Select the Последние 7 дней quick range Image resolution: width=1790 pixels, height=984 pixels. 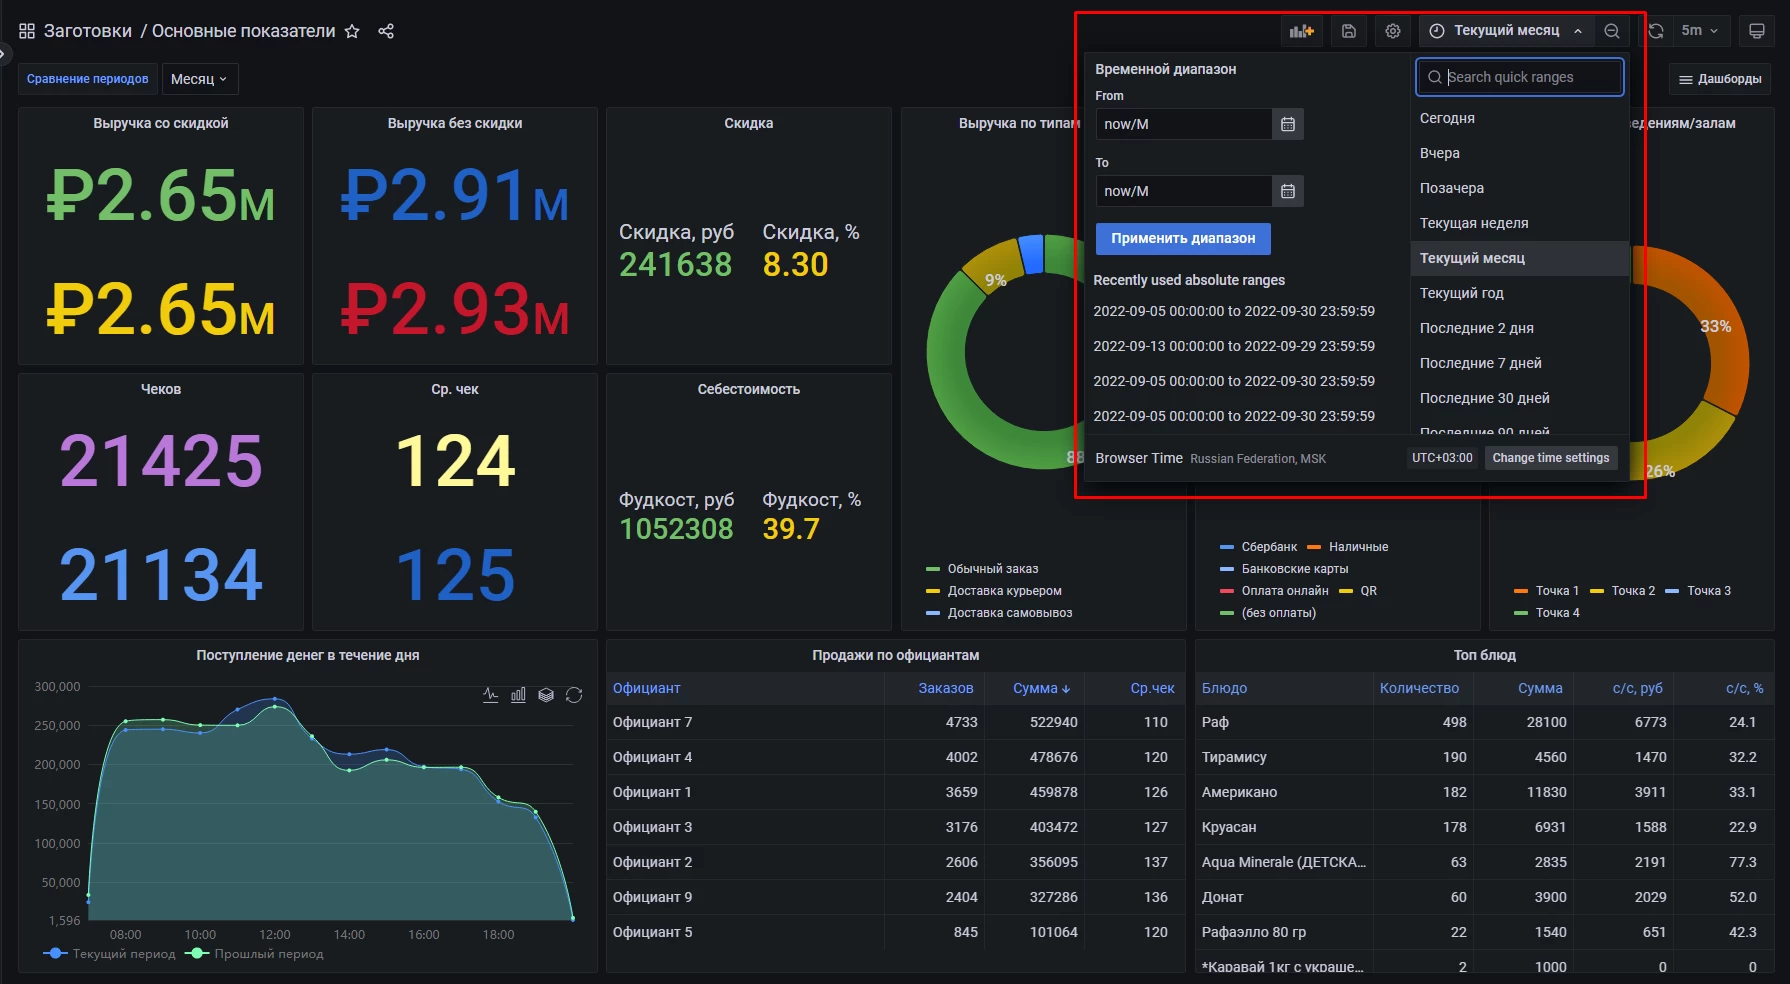click(1480, 363)
